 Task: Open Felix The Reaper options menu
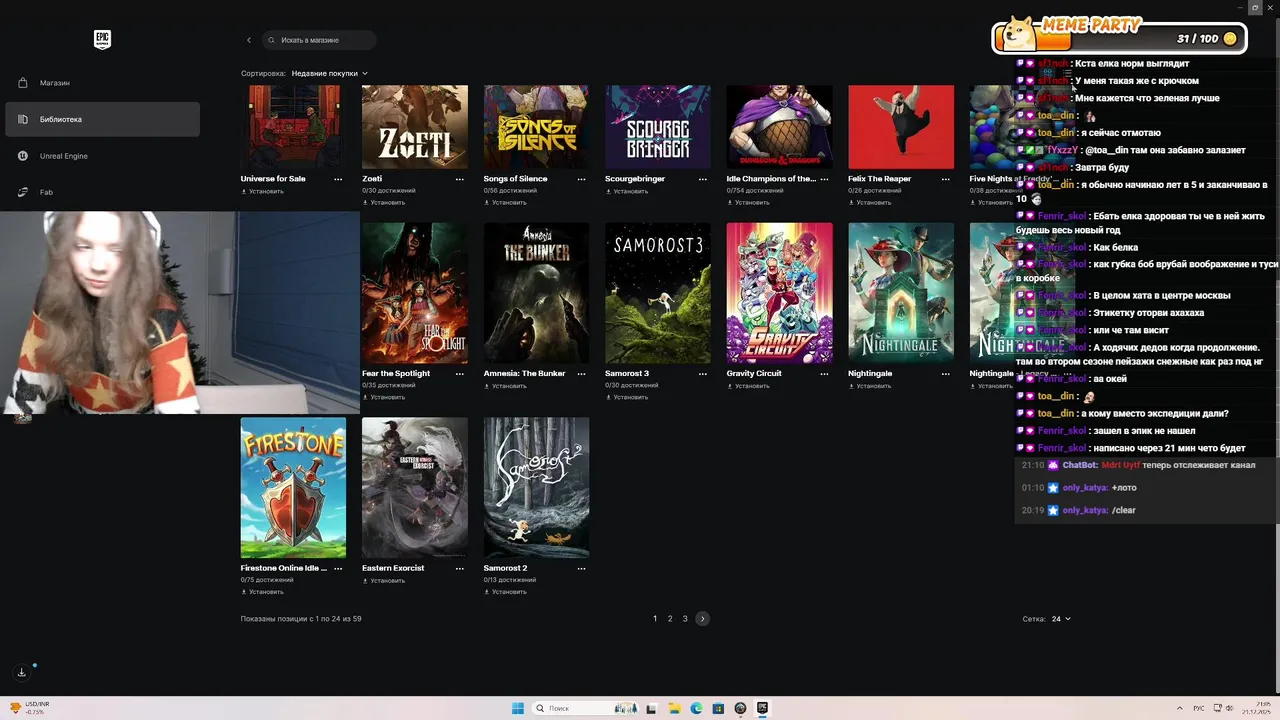coord(946,179)
